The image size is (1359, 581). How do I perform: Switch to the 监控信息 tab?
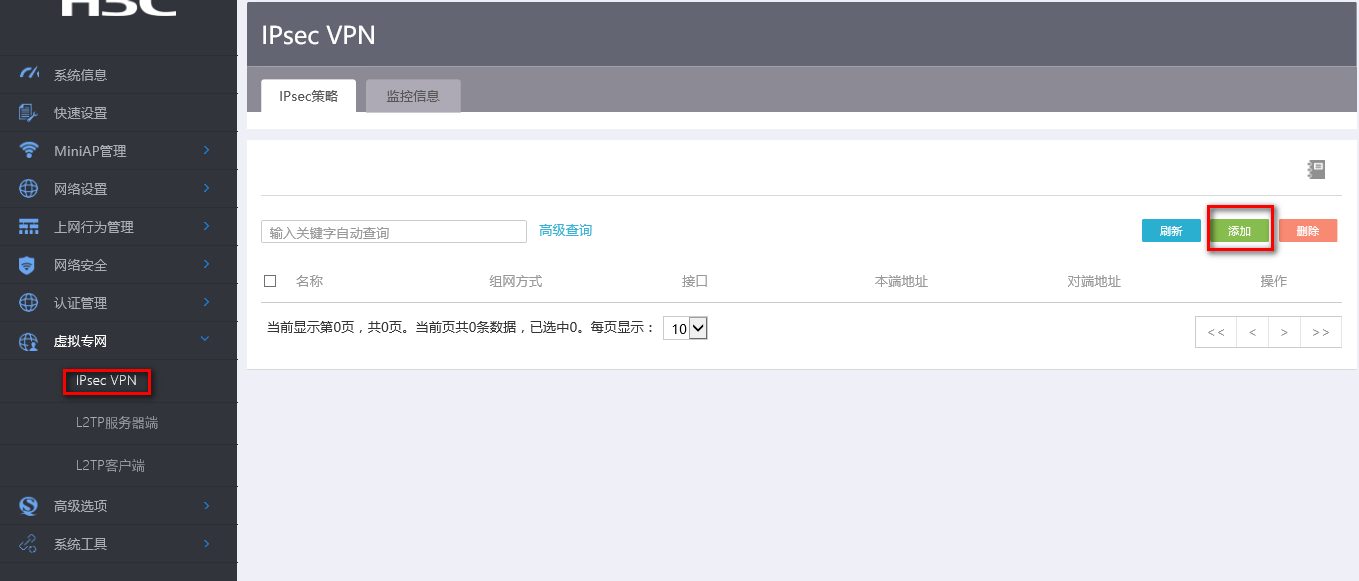(413, 96)
